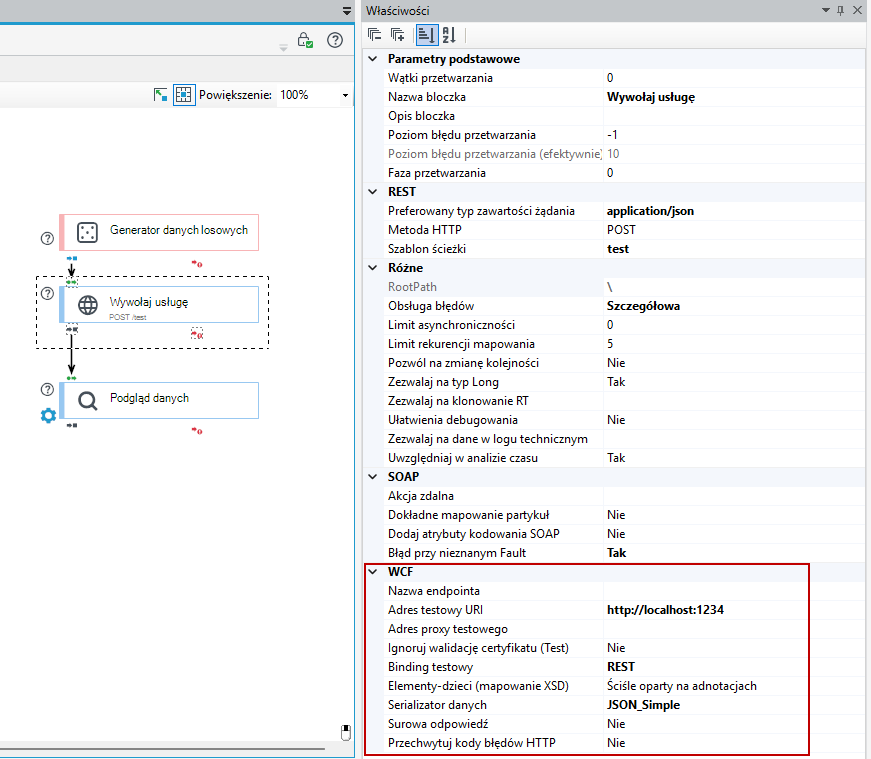
Task: Click the blue gear icon beside Podgląd danych
Action: [48, 415]
